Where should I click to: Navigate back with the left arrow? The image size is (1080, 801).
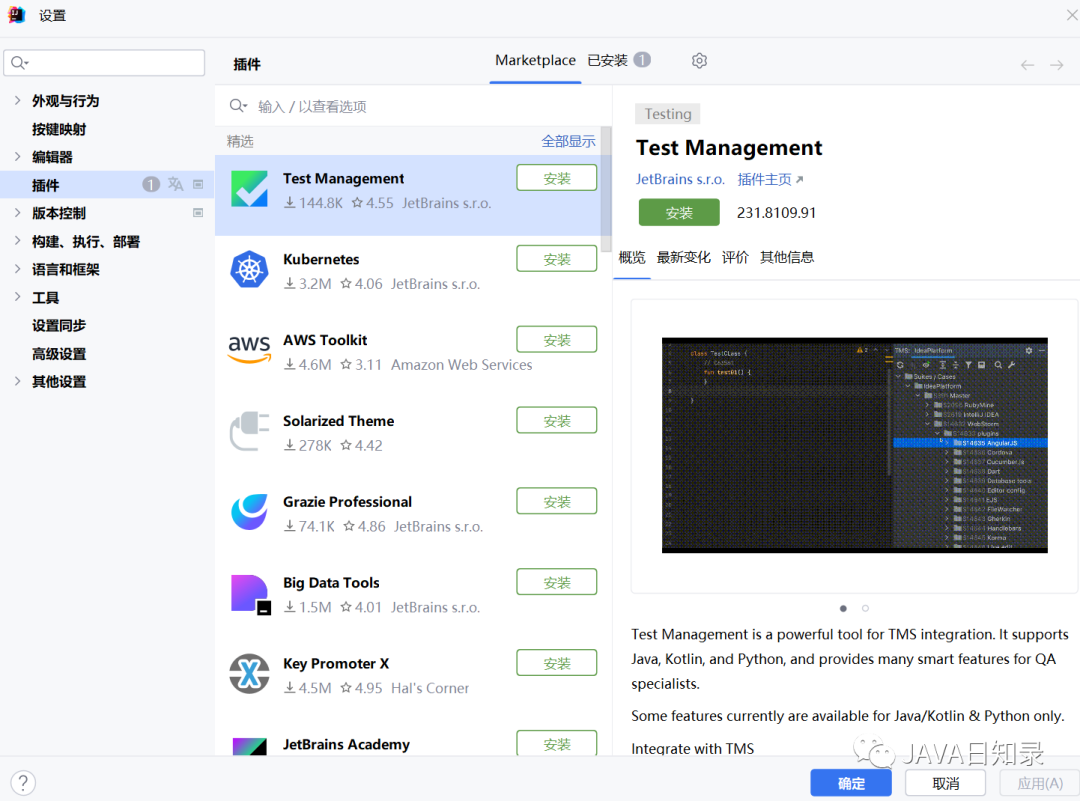[1027, 65]
